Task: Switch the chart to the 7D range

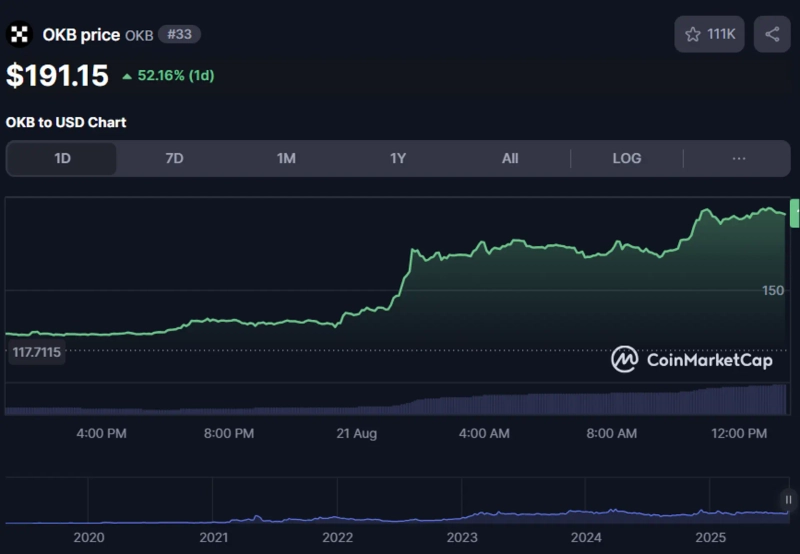Action: pos(174,158)
